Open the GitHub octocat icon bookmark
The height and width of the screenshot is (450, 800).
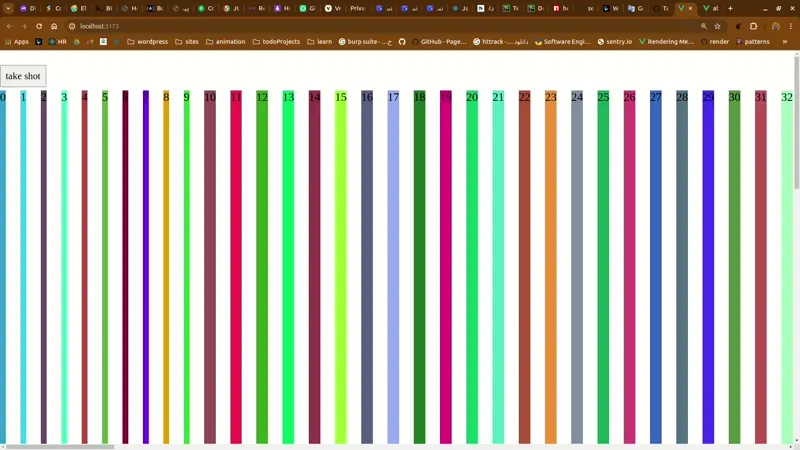pos(402,42)
